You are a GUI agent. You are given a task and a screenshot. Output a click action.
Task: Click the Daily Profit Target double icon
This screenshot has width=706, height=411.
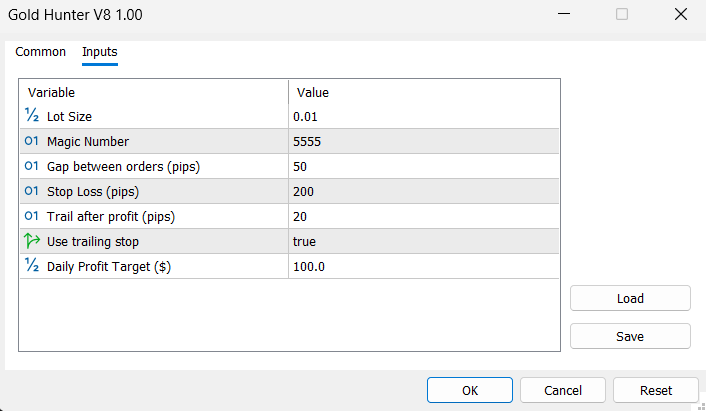tap(31, 267)
